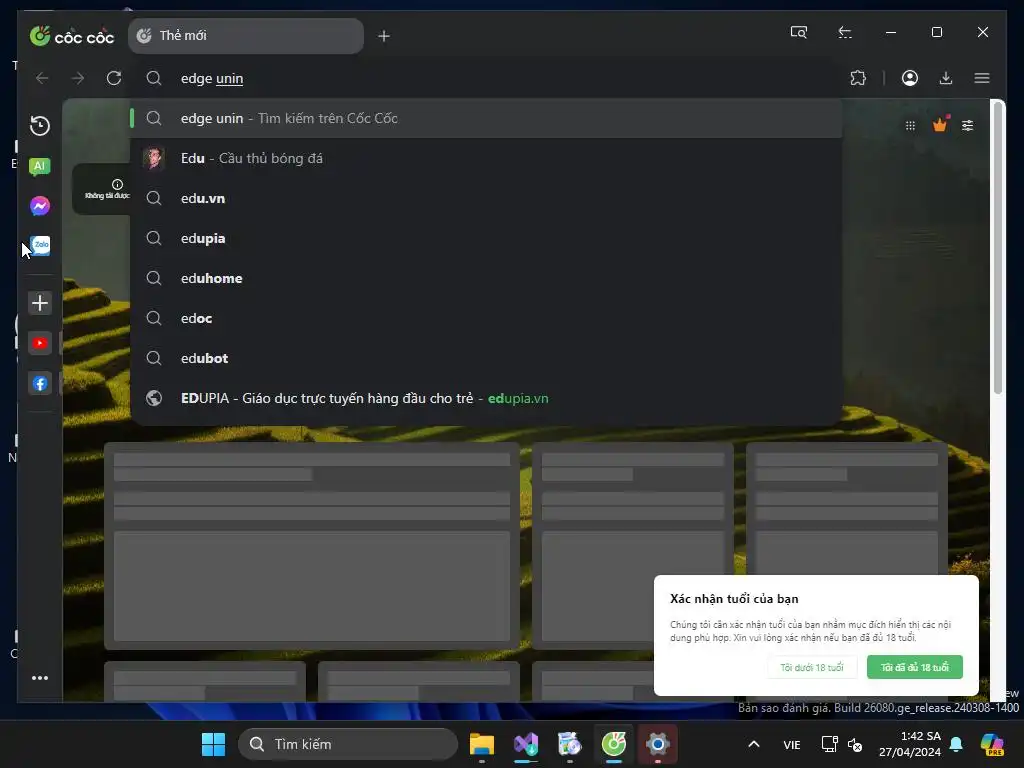
Task: Open the taskbar app left of Cốc Cốc
Action: coord(569,744)
